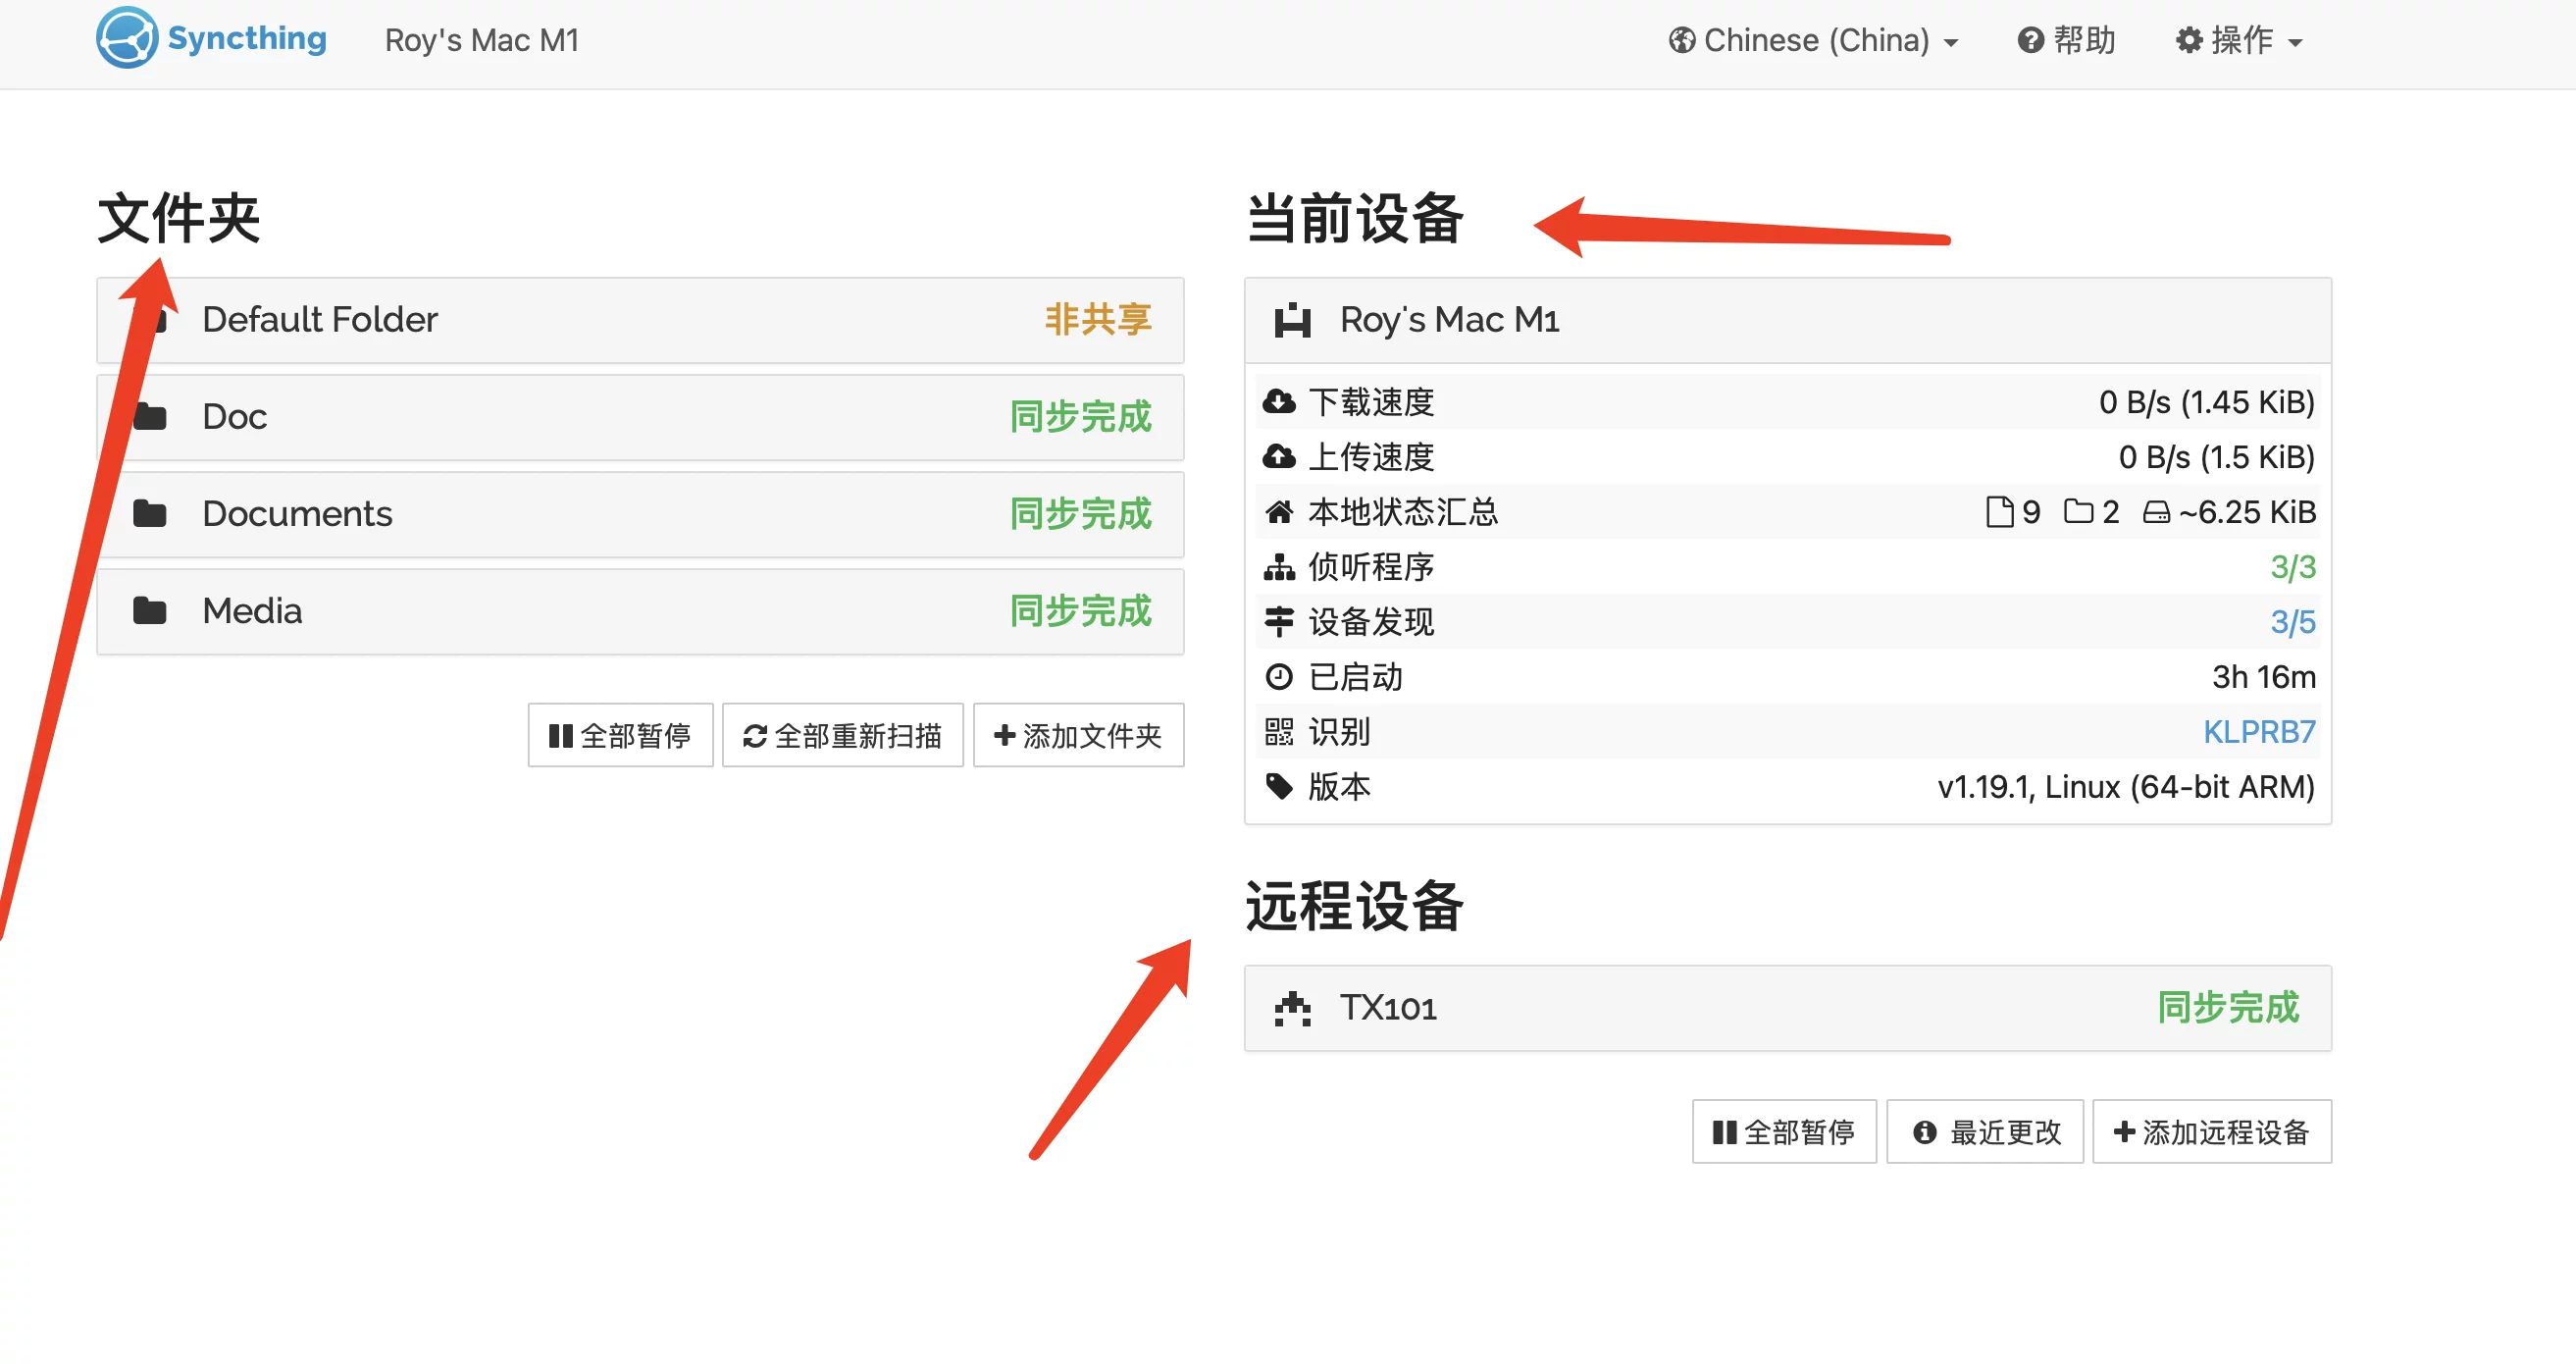
Task: Pause all folders with 全部暂停
Action: [x=620, y=736]
